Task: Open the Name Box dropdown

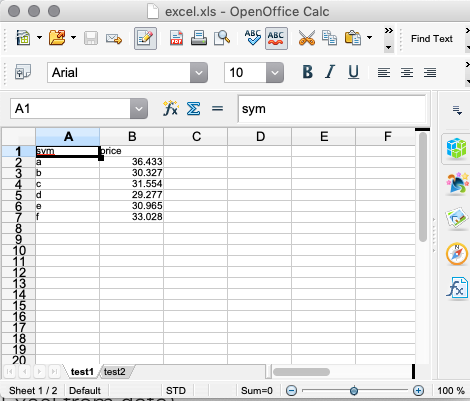Action: [x=139, y=108]
